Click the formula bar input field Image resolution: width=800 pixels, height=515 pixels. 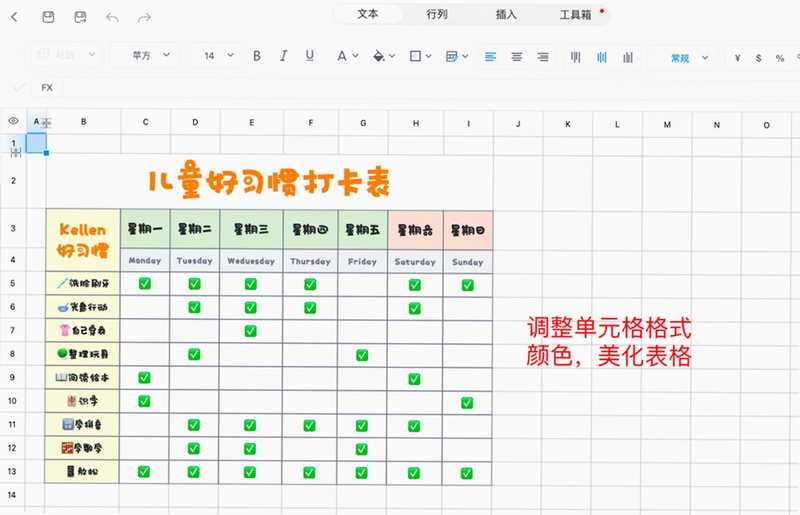point(429,88)
